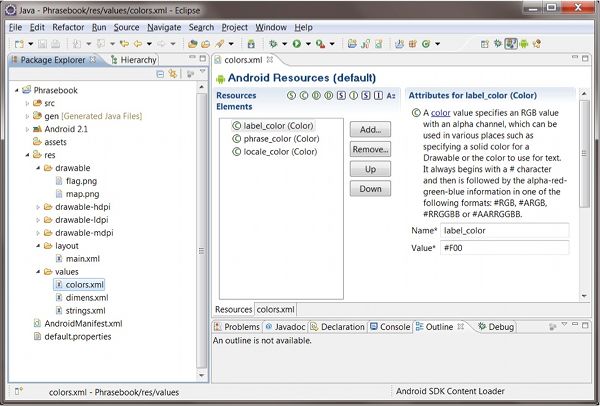Toggle the I filter icon after first square S
Viewport: 600px width, 406px height.
click(354, 95)
